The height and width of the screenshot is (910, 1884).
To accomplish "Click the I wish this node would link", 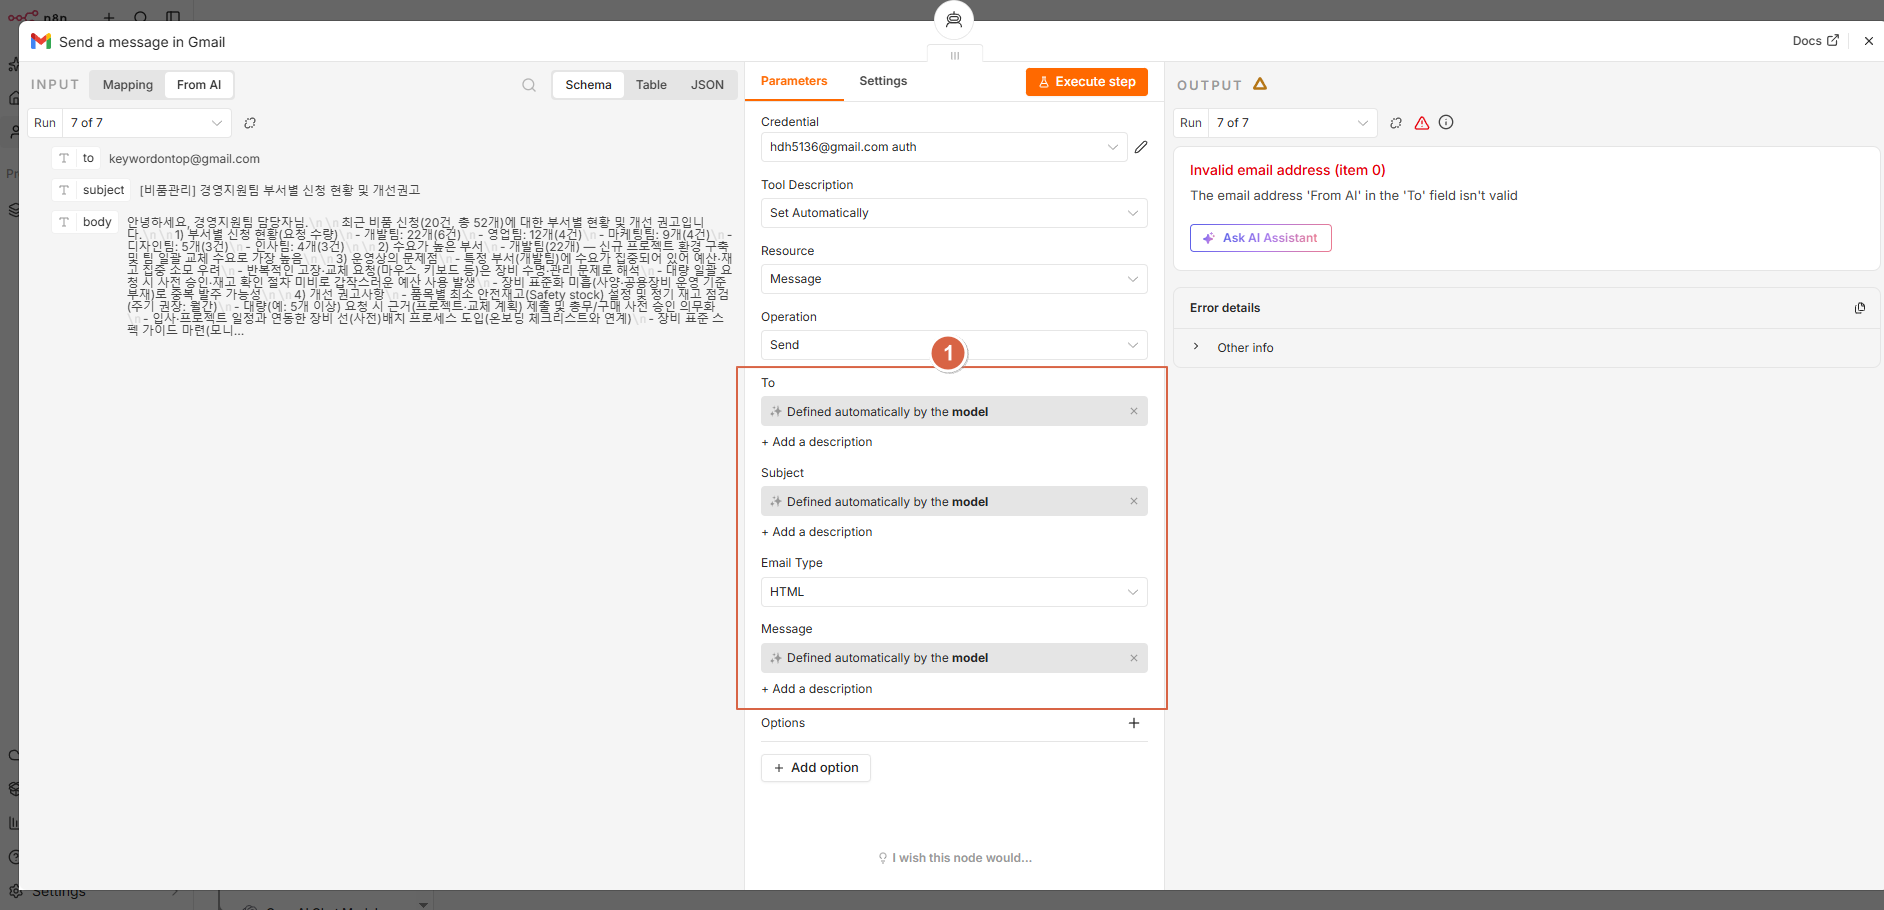I will point(955,858).
